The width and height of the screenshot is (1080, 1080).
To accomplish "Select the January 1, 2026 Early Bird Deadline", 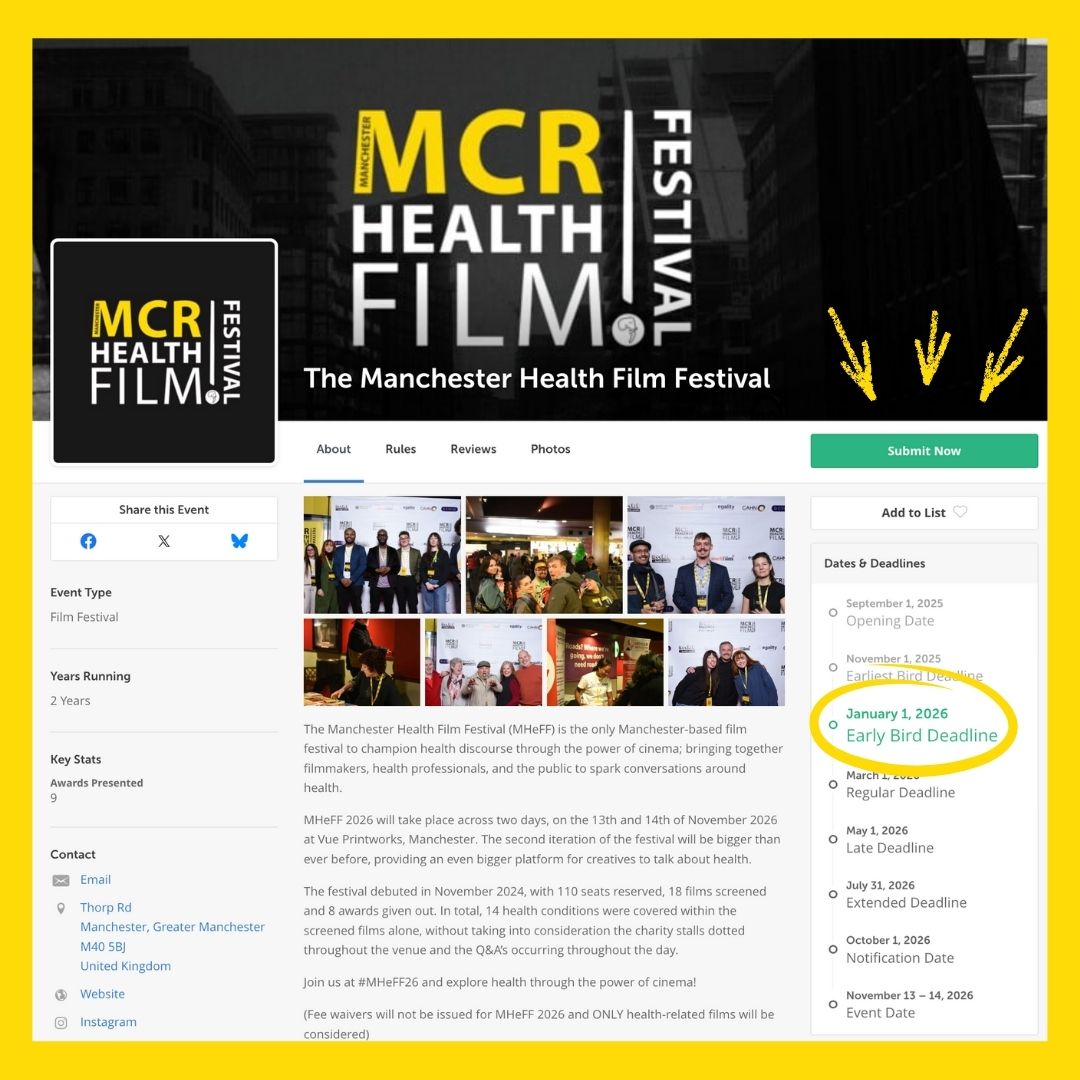I will 922,725.
